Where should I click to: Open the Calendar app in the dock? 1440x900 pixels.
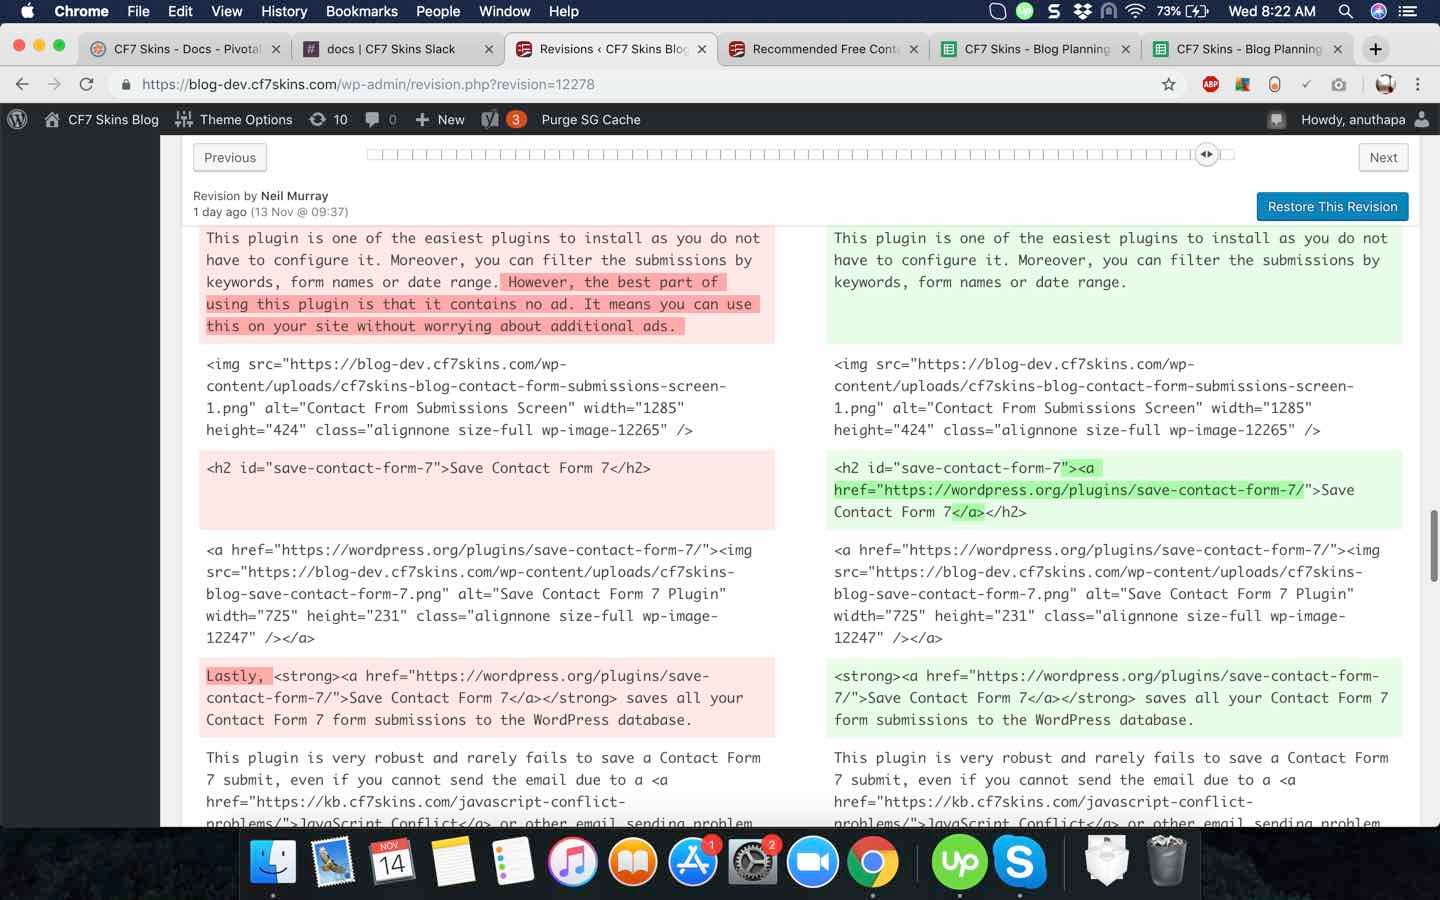tap(392, 861)
